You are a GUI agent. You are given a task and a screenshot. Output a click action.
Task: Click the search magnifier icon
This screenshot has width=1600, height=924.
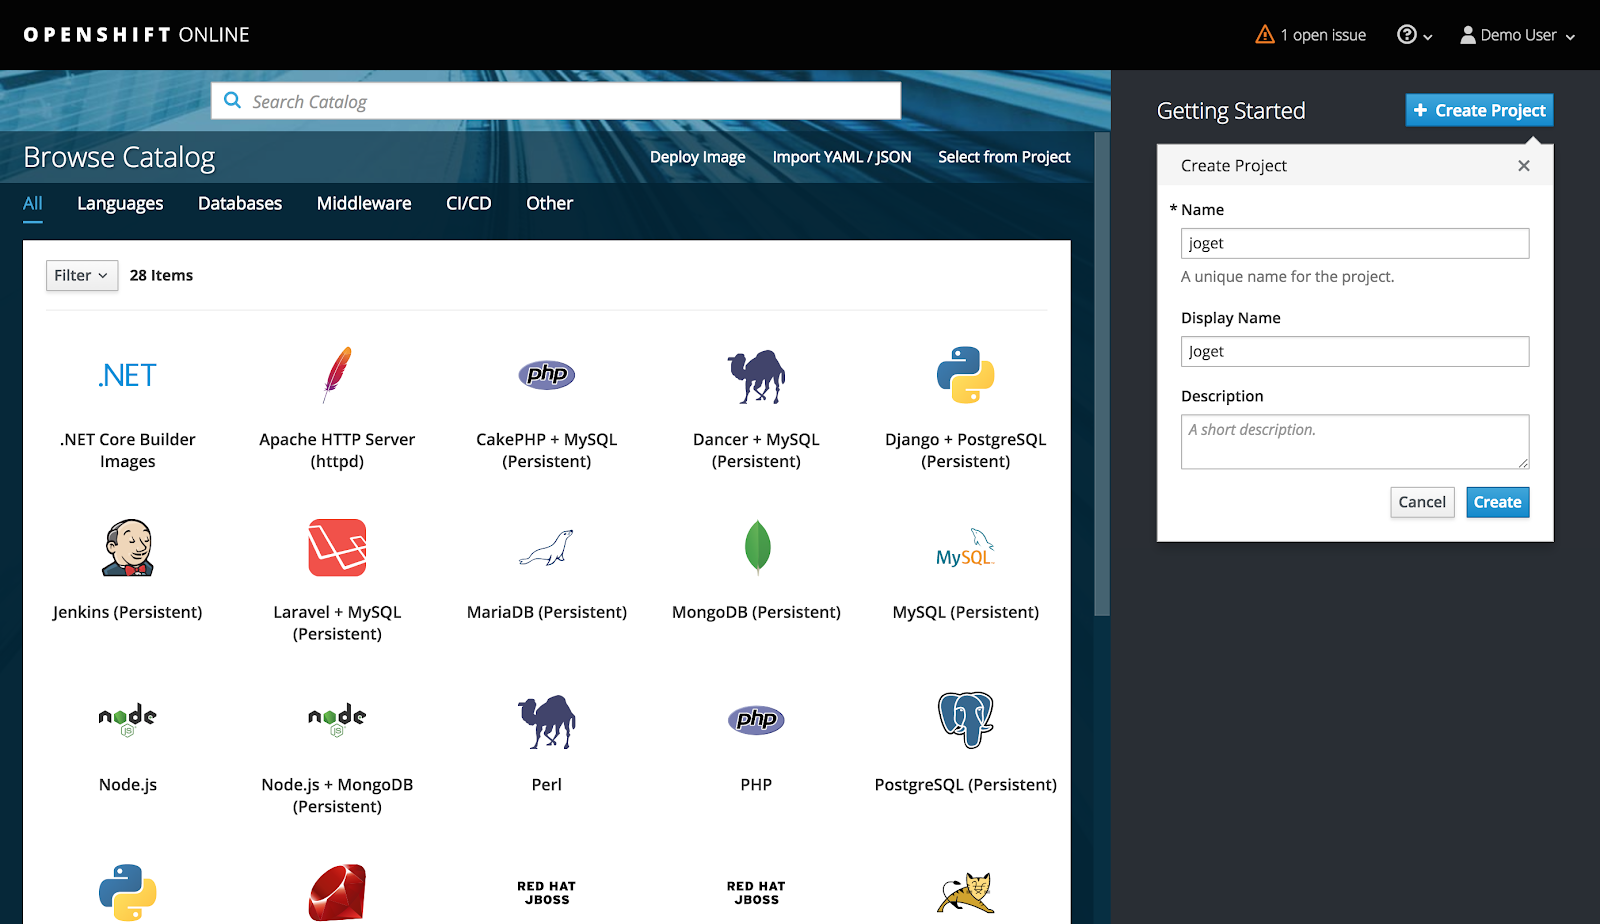pos(233,100)
